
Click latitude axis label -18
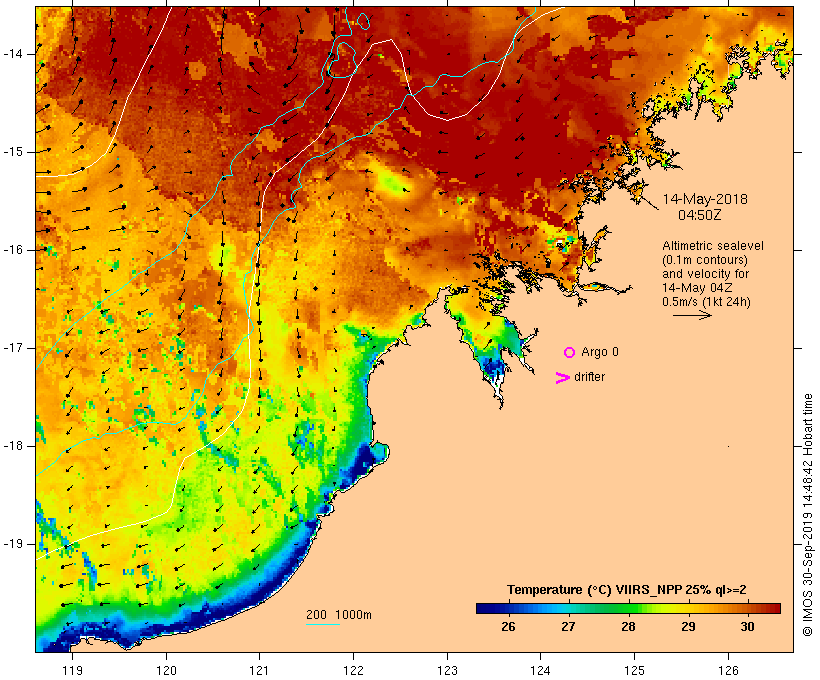tap(13, 446)
